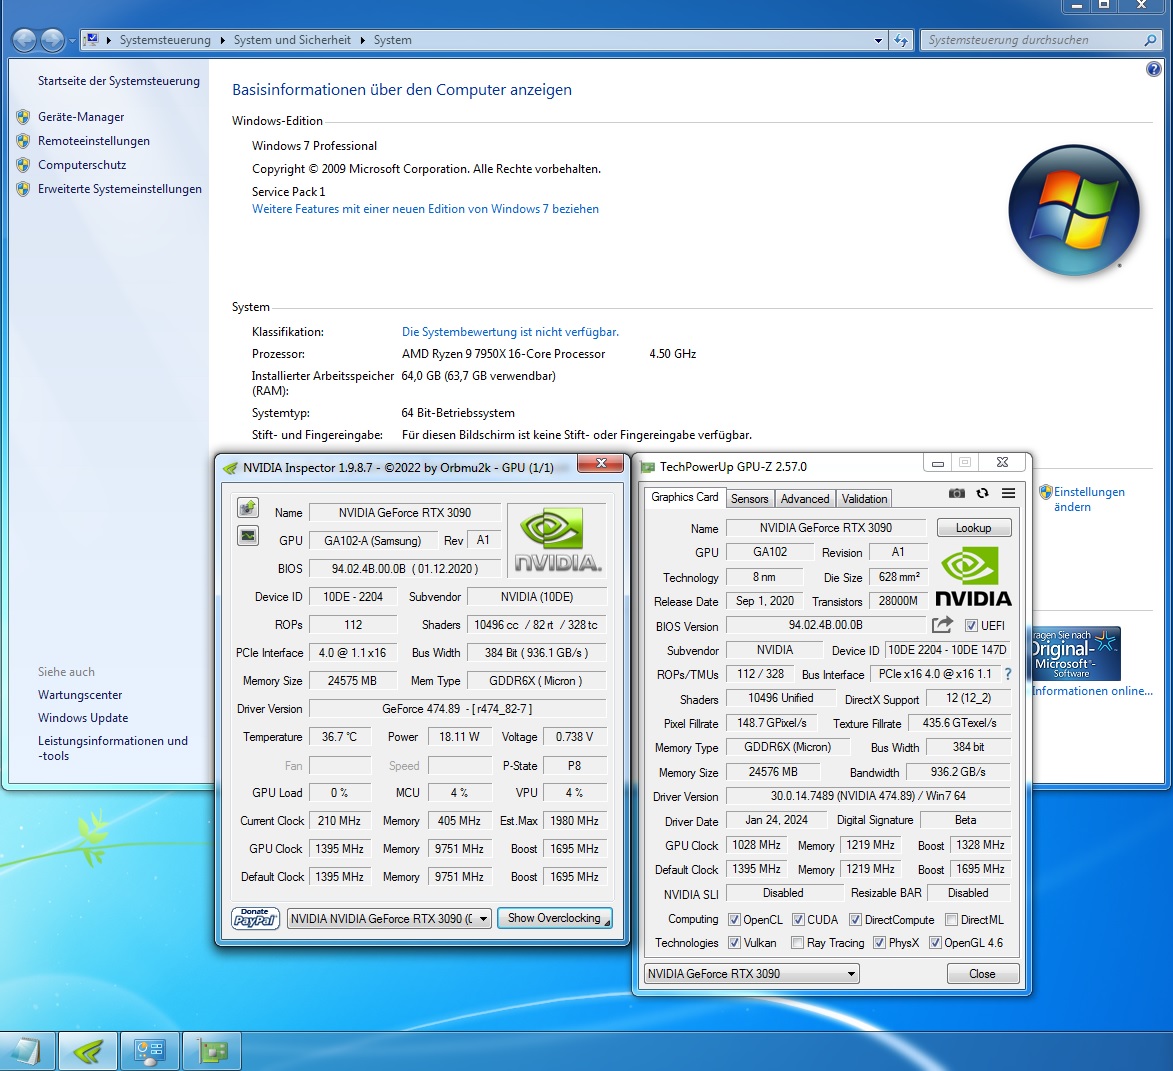This screenshot has width=1173, height=1071.
Task: Click the Control Panel taskbar icon
Action: [x=150, y=1052]
